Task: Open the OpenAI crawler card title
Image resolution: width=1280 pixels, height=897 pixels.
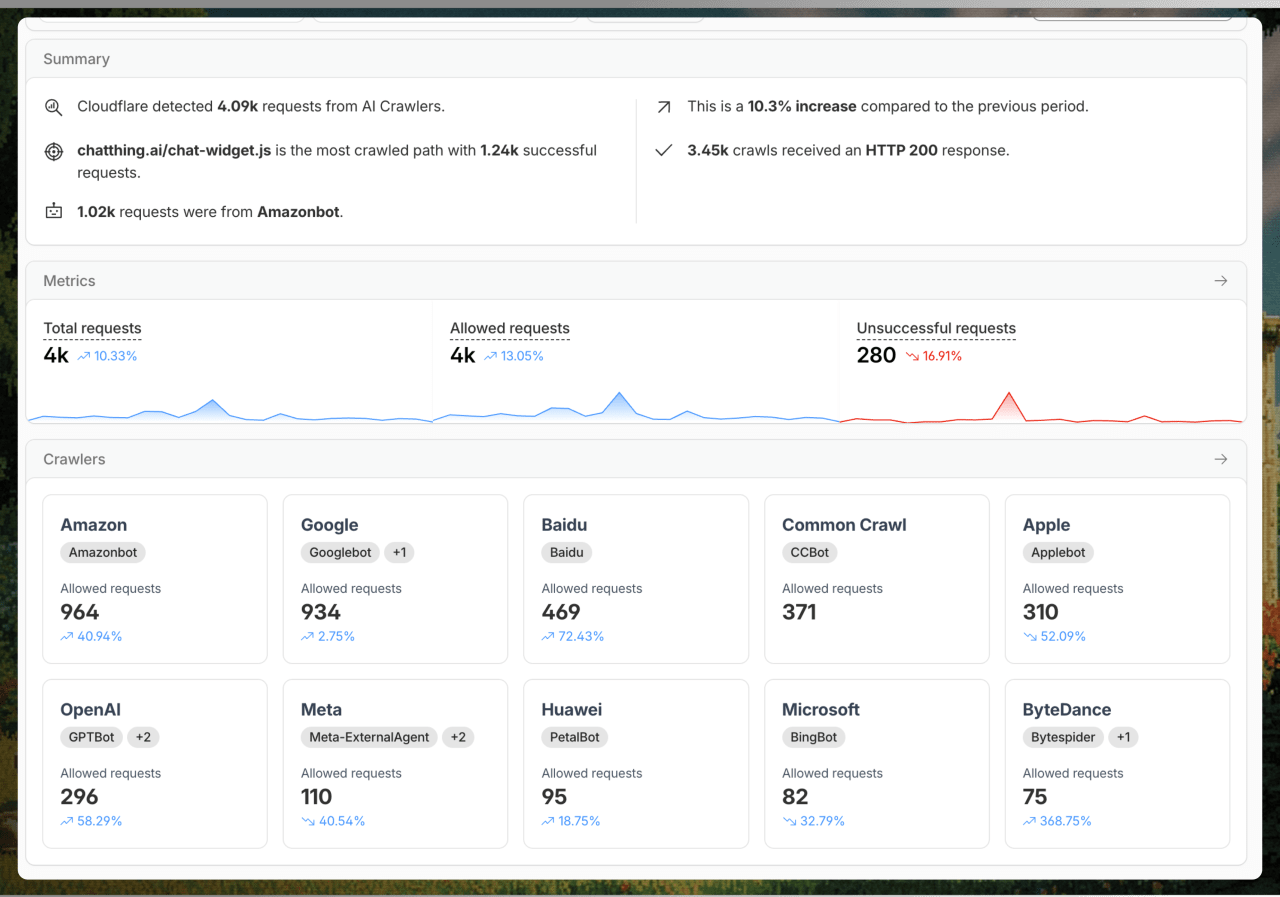Action: (x=90, y=710)
